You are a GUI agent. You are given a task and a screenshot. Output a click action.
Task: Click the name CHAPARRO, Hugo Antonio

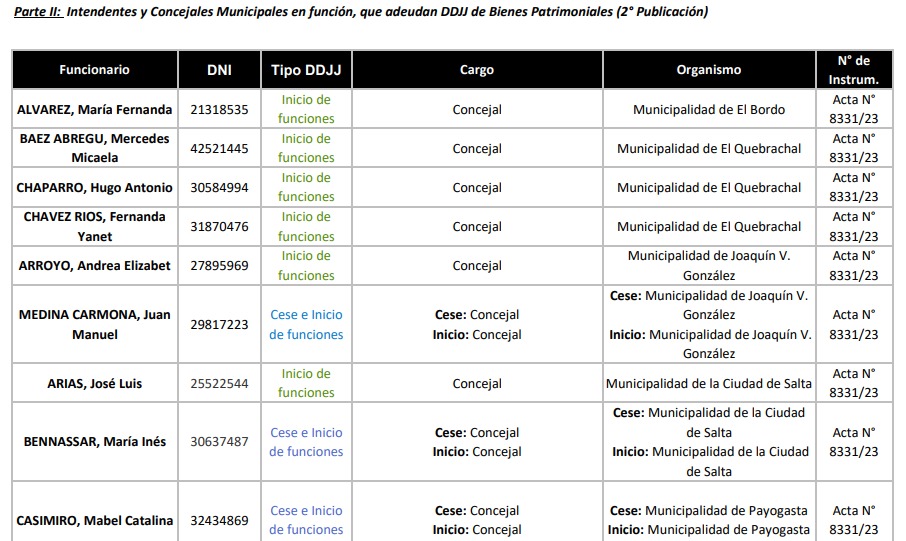coord(94,188)
